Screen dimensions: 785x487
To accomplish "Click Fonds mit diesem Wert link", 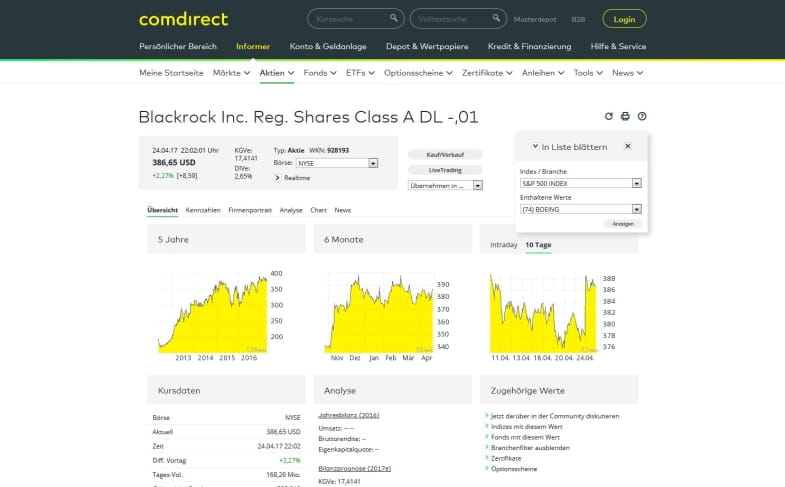I will coord(525,437).
